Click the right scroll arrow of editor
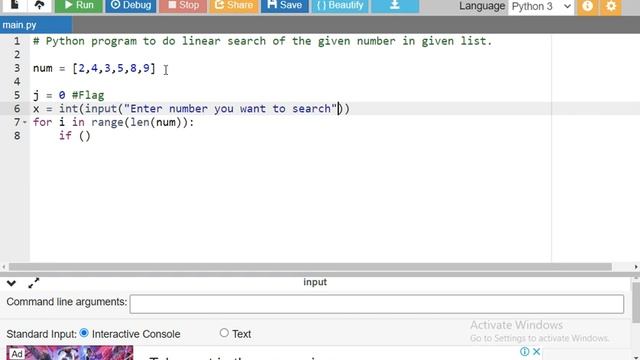Image resolution: width=640 pixels, height=360 pixels. click(x=636, y=267)
